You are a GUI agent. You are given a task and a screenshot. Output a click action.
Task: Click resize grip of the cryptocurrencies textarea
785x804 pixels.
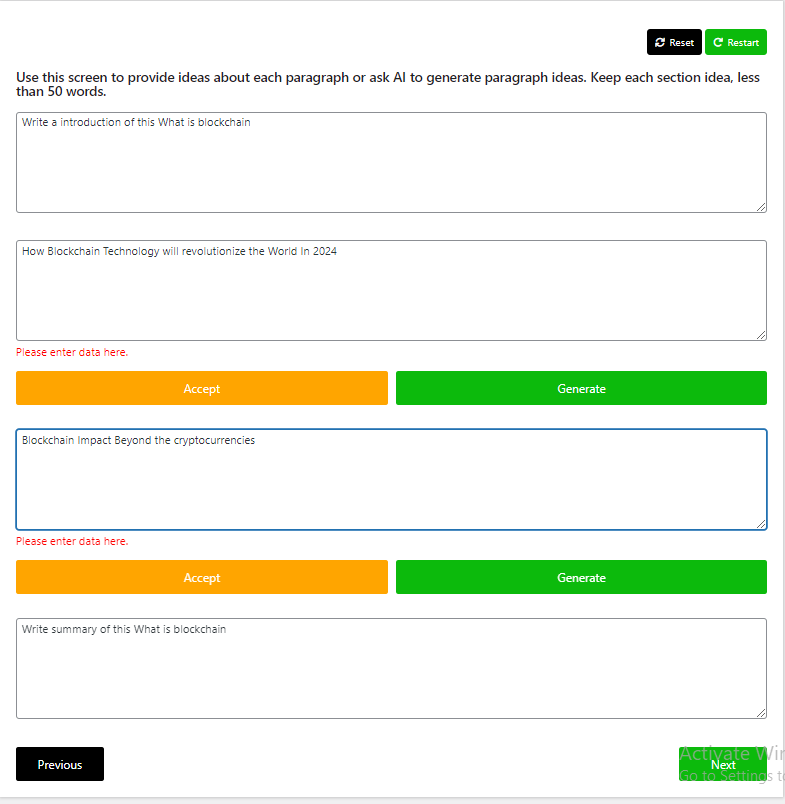point(761,523)
